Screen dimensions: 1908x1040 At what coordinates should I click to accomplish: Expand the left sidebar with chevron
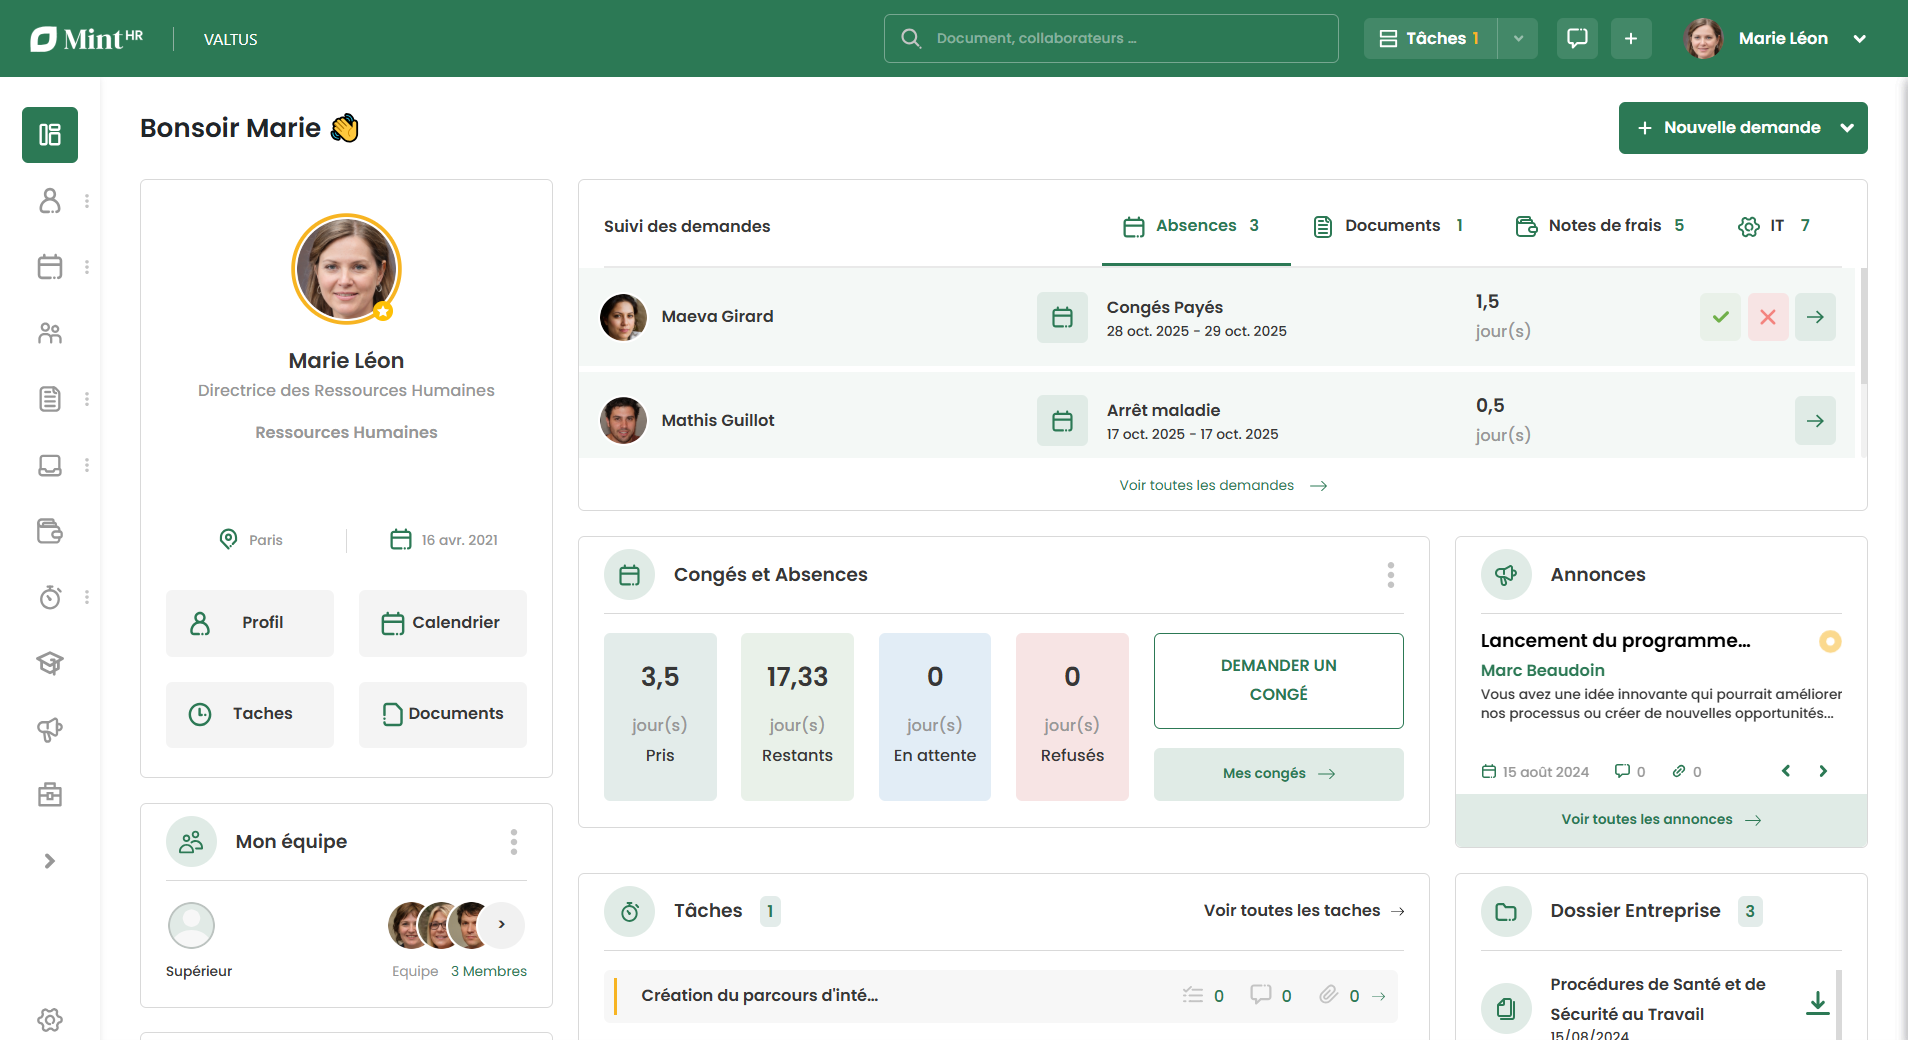pos(50,861)
